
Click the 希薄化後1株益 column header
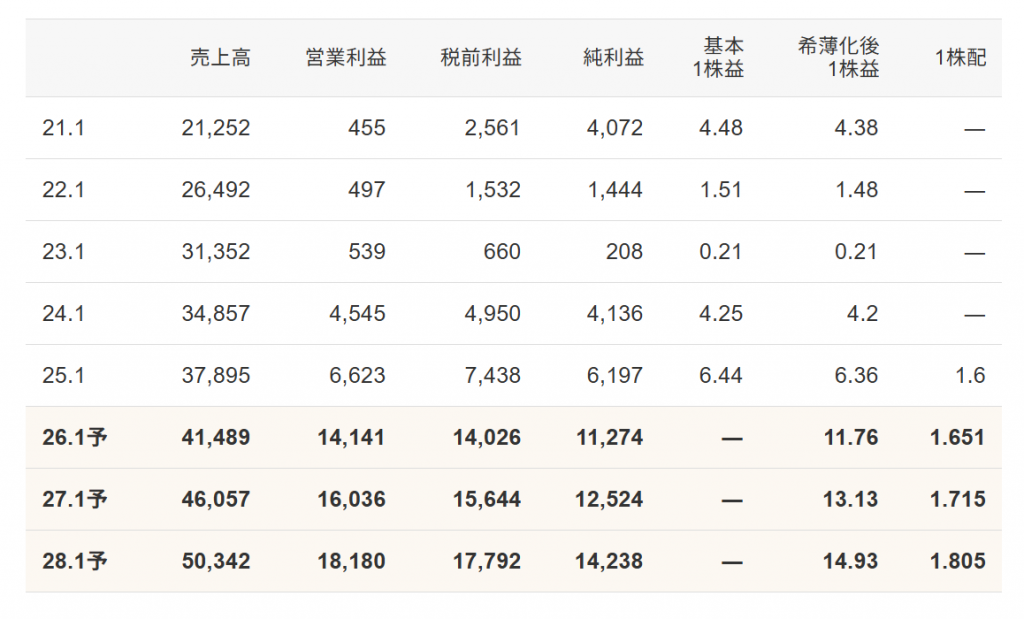(x=838, y=58)
